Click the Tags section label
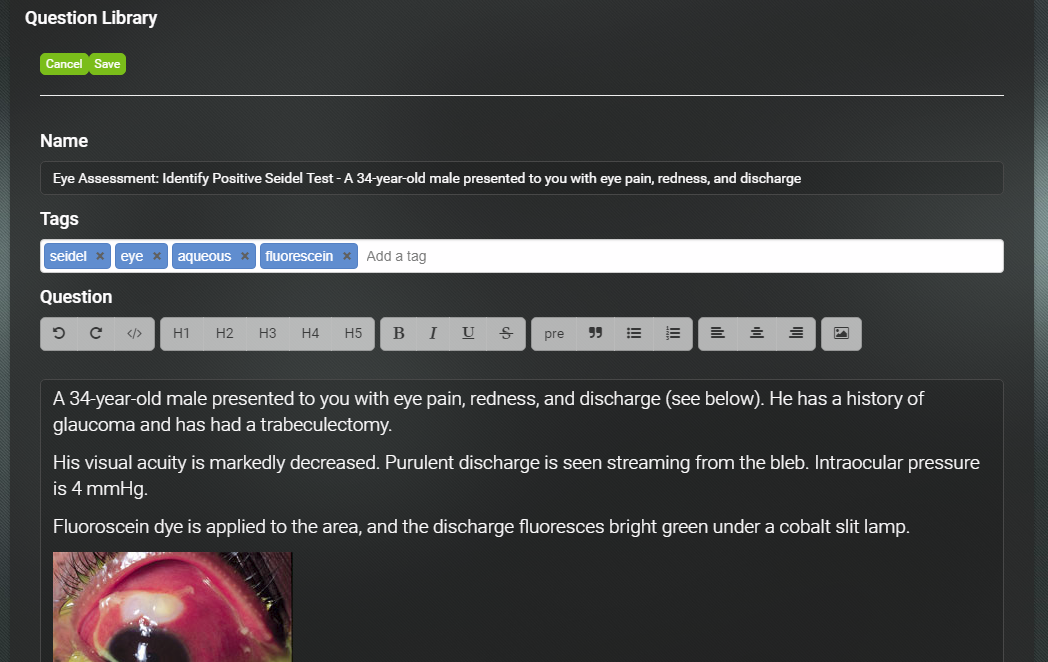1048x662 pixels. click(x=59, y=219)
